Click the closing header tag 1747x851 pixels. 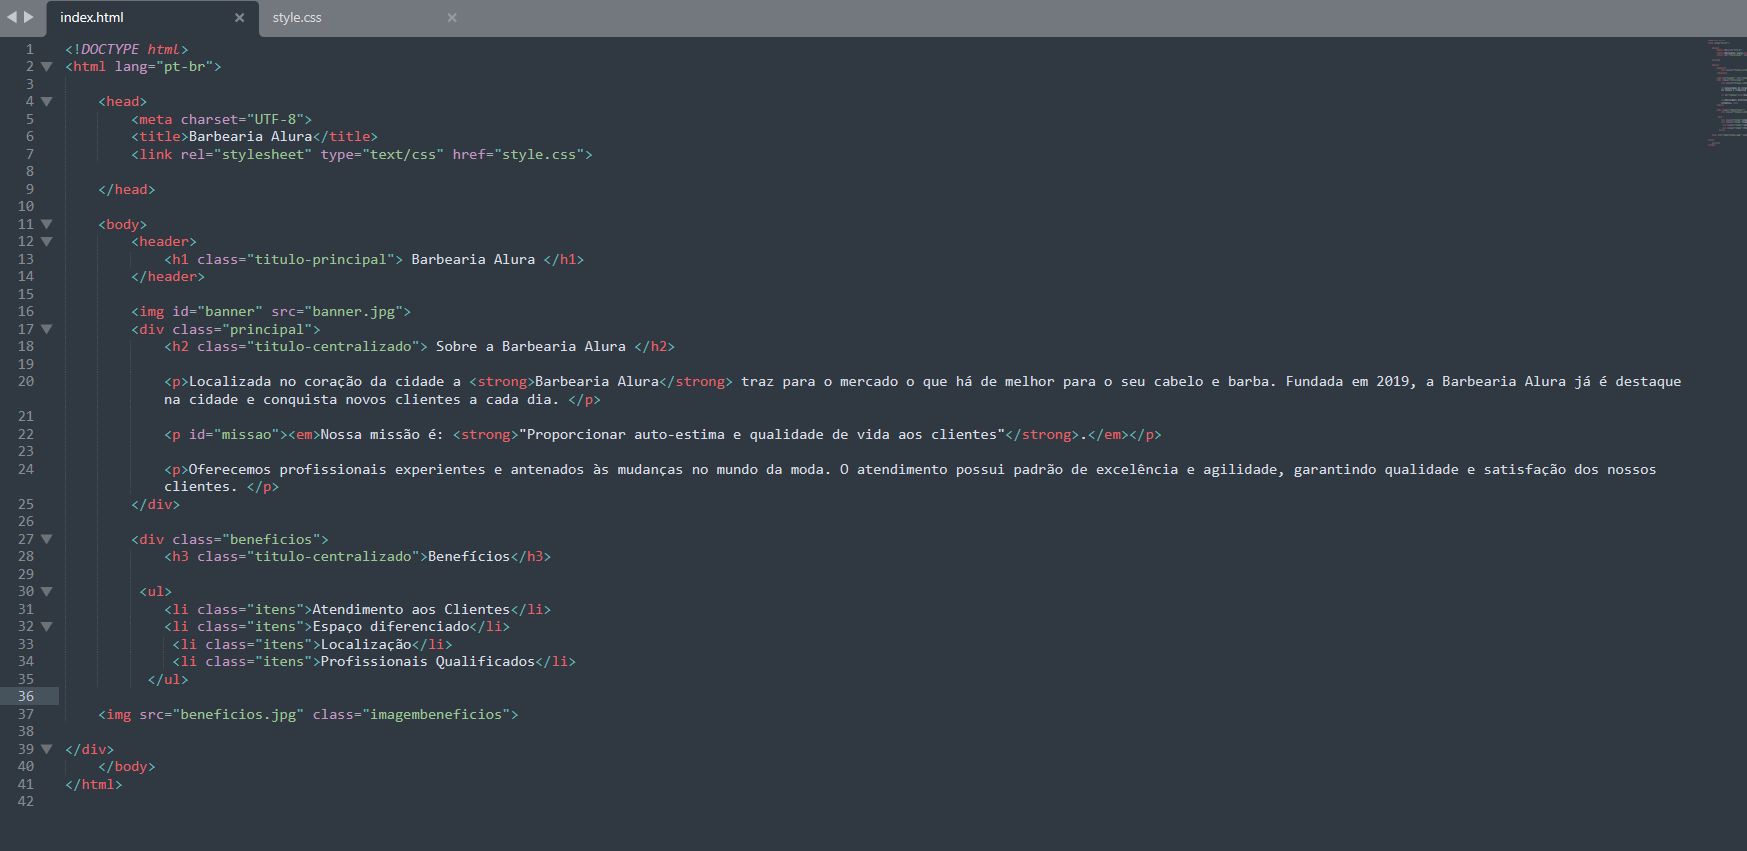coord(168,277)
